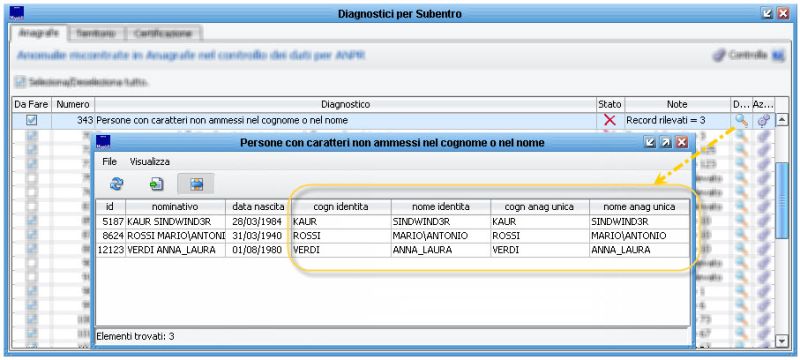This screenshot has height=360, width=800.
Task: Click Record rilevati = 3 note cell
Action: click(x=677, y=120)
